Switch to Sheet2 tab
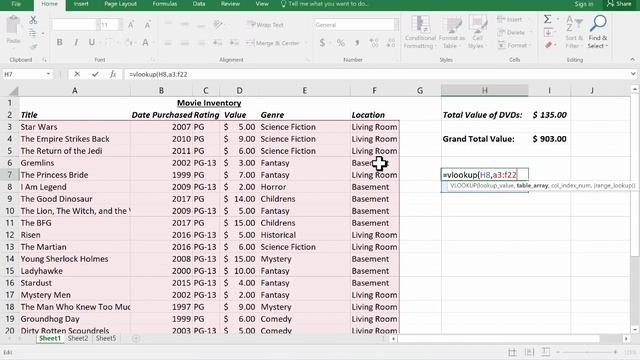Screen dimensions: 640x360 pyautogui.click(x=78, y=338)
